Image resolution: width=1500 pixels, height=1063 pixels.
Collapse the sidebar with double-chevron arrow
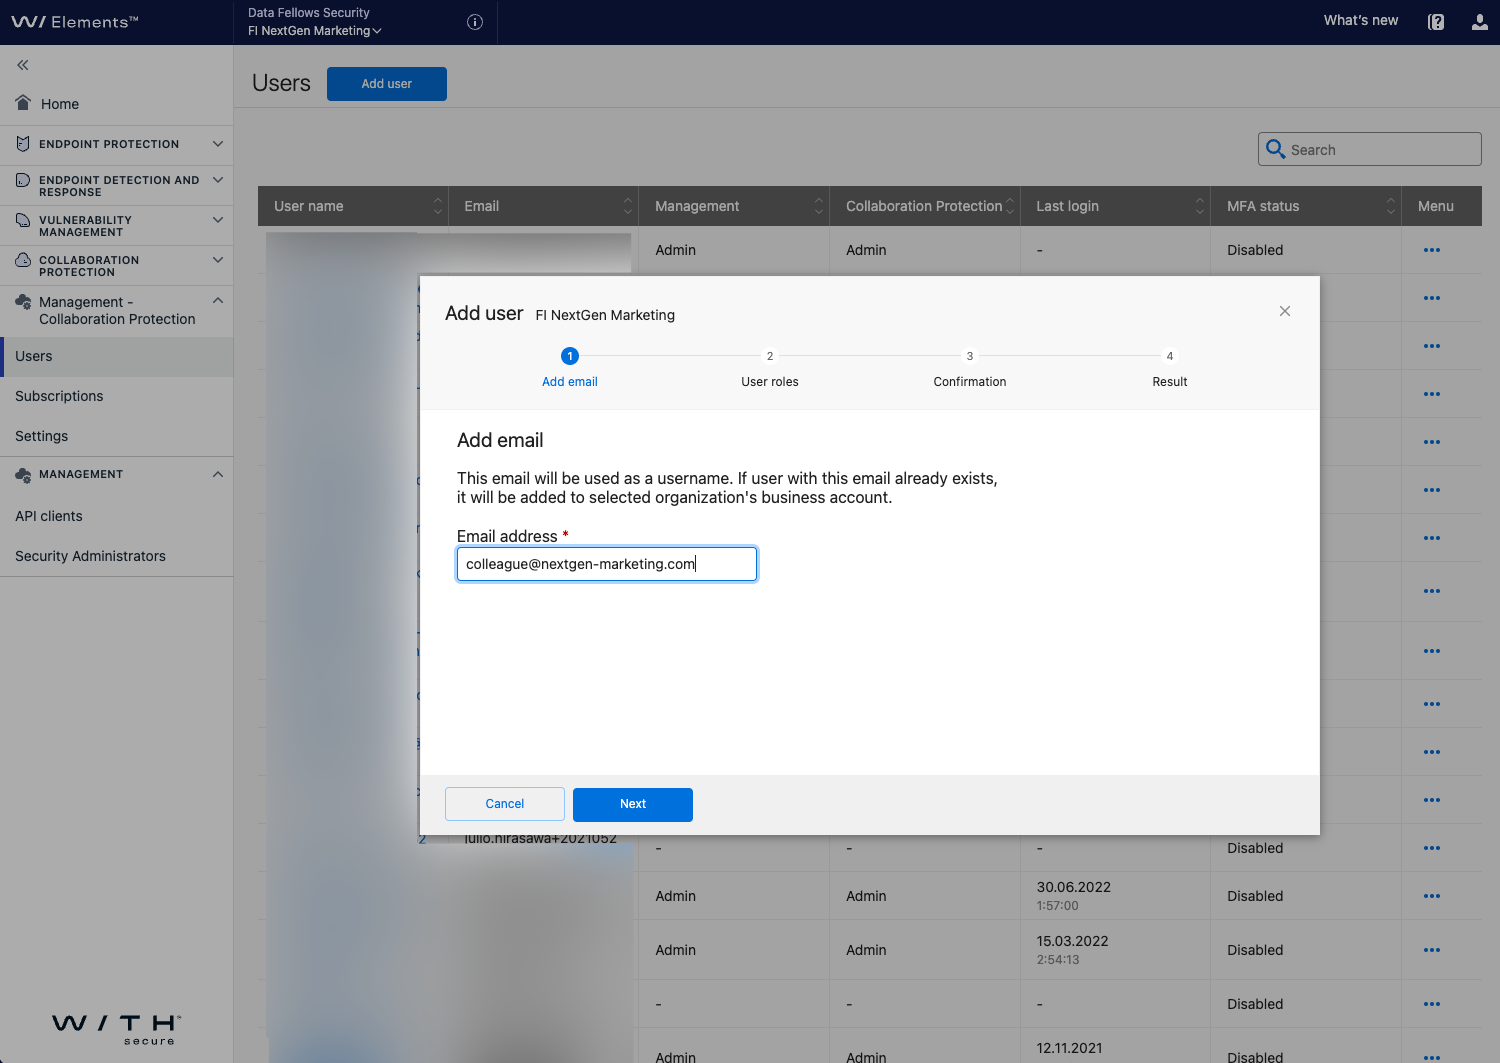tap(22, 64)
